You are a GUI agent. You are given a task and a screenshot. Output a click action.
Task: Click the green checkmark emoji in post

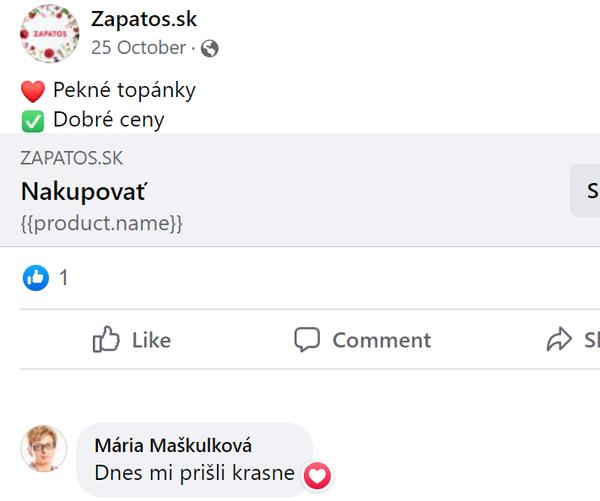coord(33,121)
